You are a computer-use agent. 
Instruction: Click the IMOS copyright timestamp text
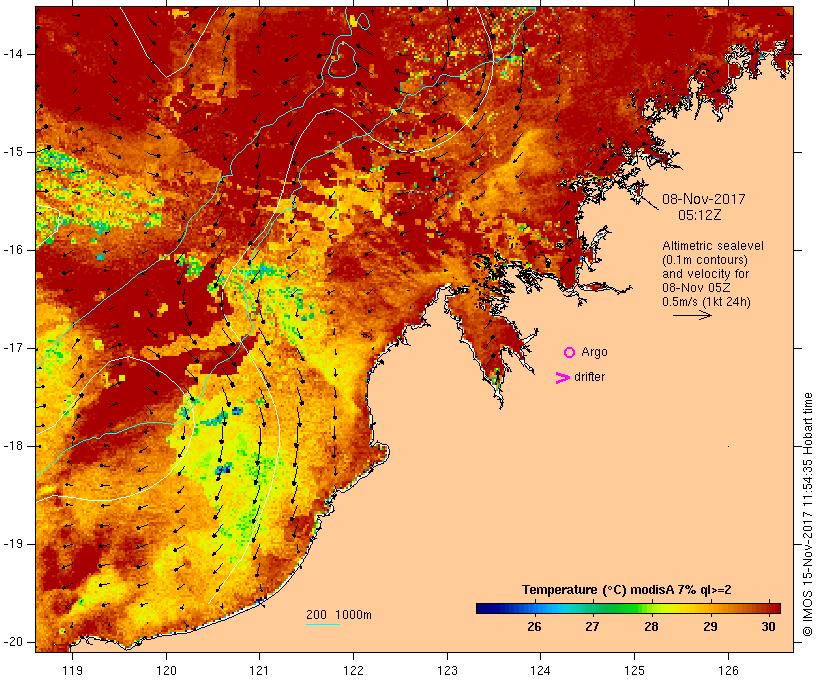coord(808,515)
